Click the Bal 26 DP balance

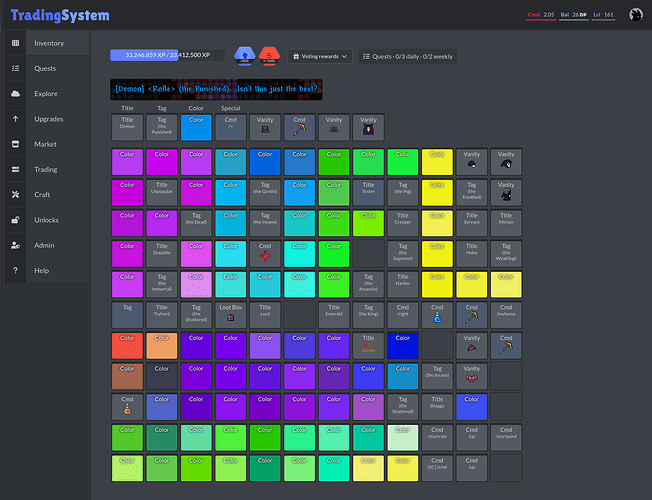point(573,15)
